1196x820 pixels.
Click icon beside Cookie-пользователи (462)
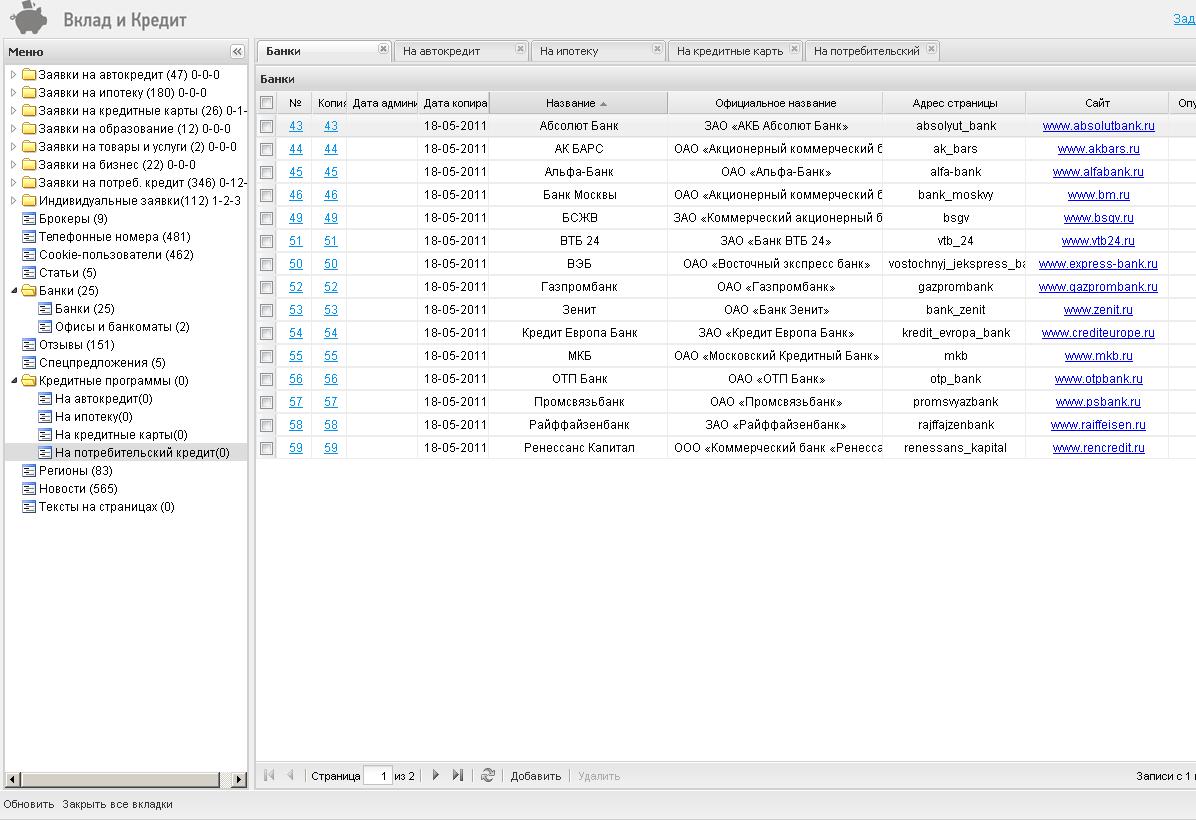(x=29, y=255)
